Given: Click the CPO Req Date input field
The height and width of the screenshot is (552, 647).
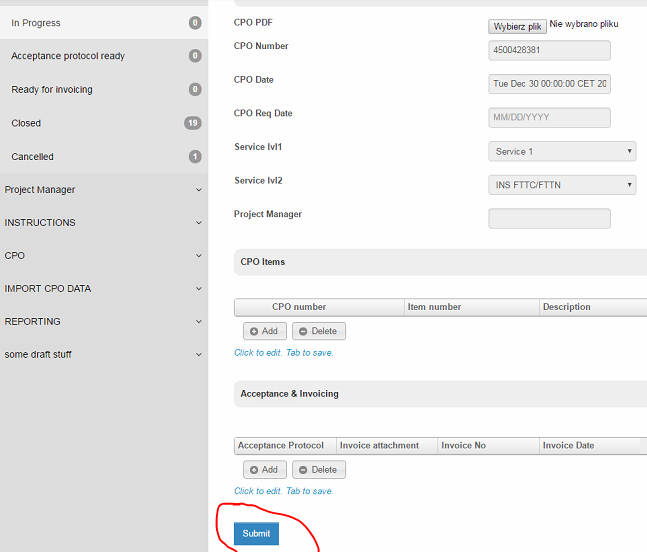Looking at the screenshot, I should pos(549,118).
